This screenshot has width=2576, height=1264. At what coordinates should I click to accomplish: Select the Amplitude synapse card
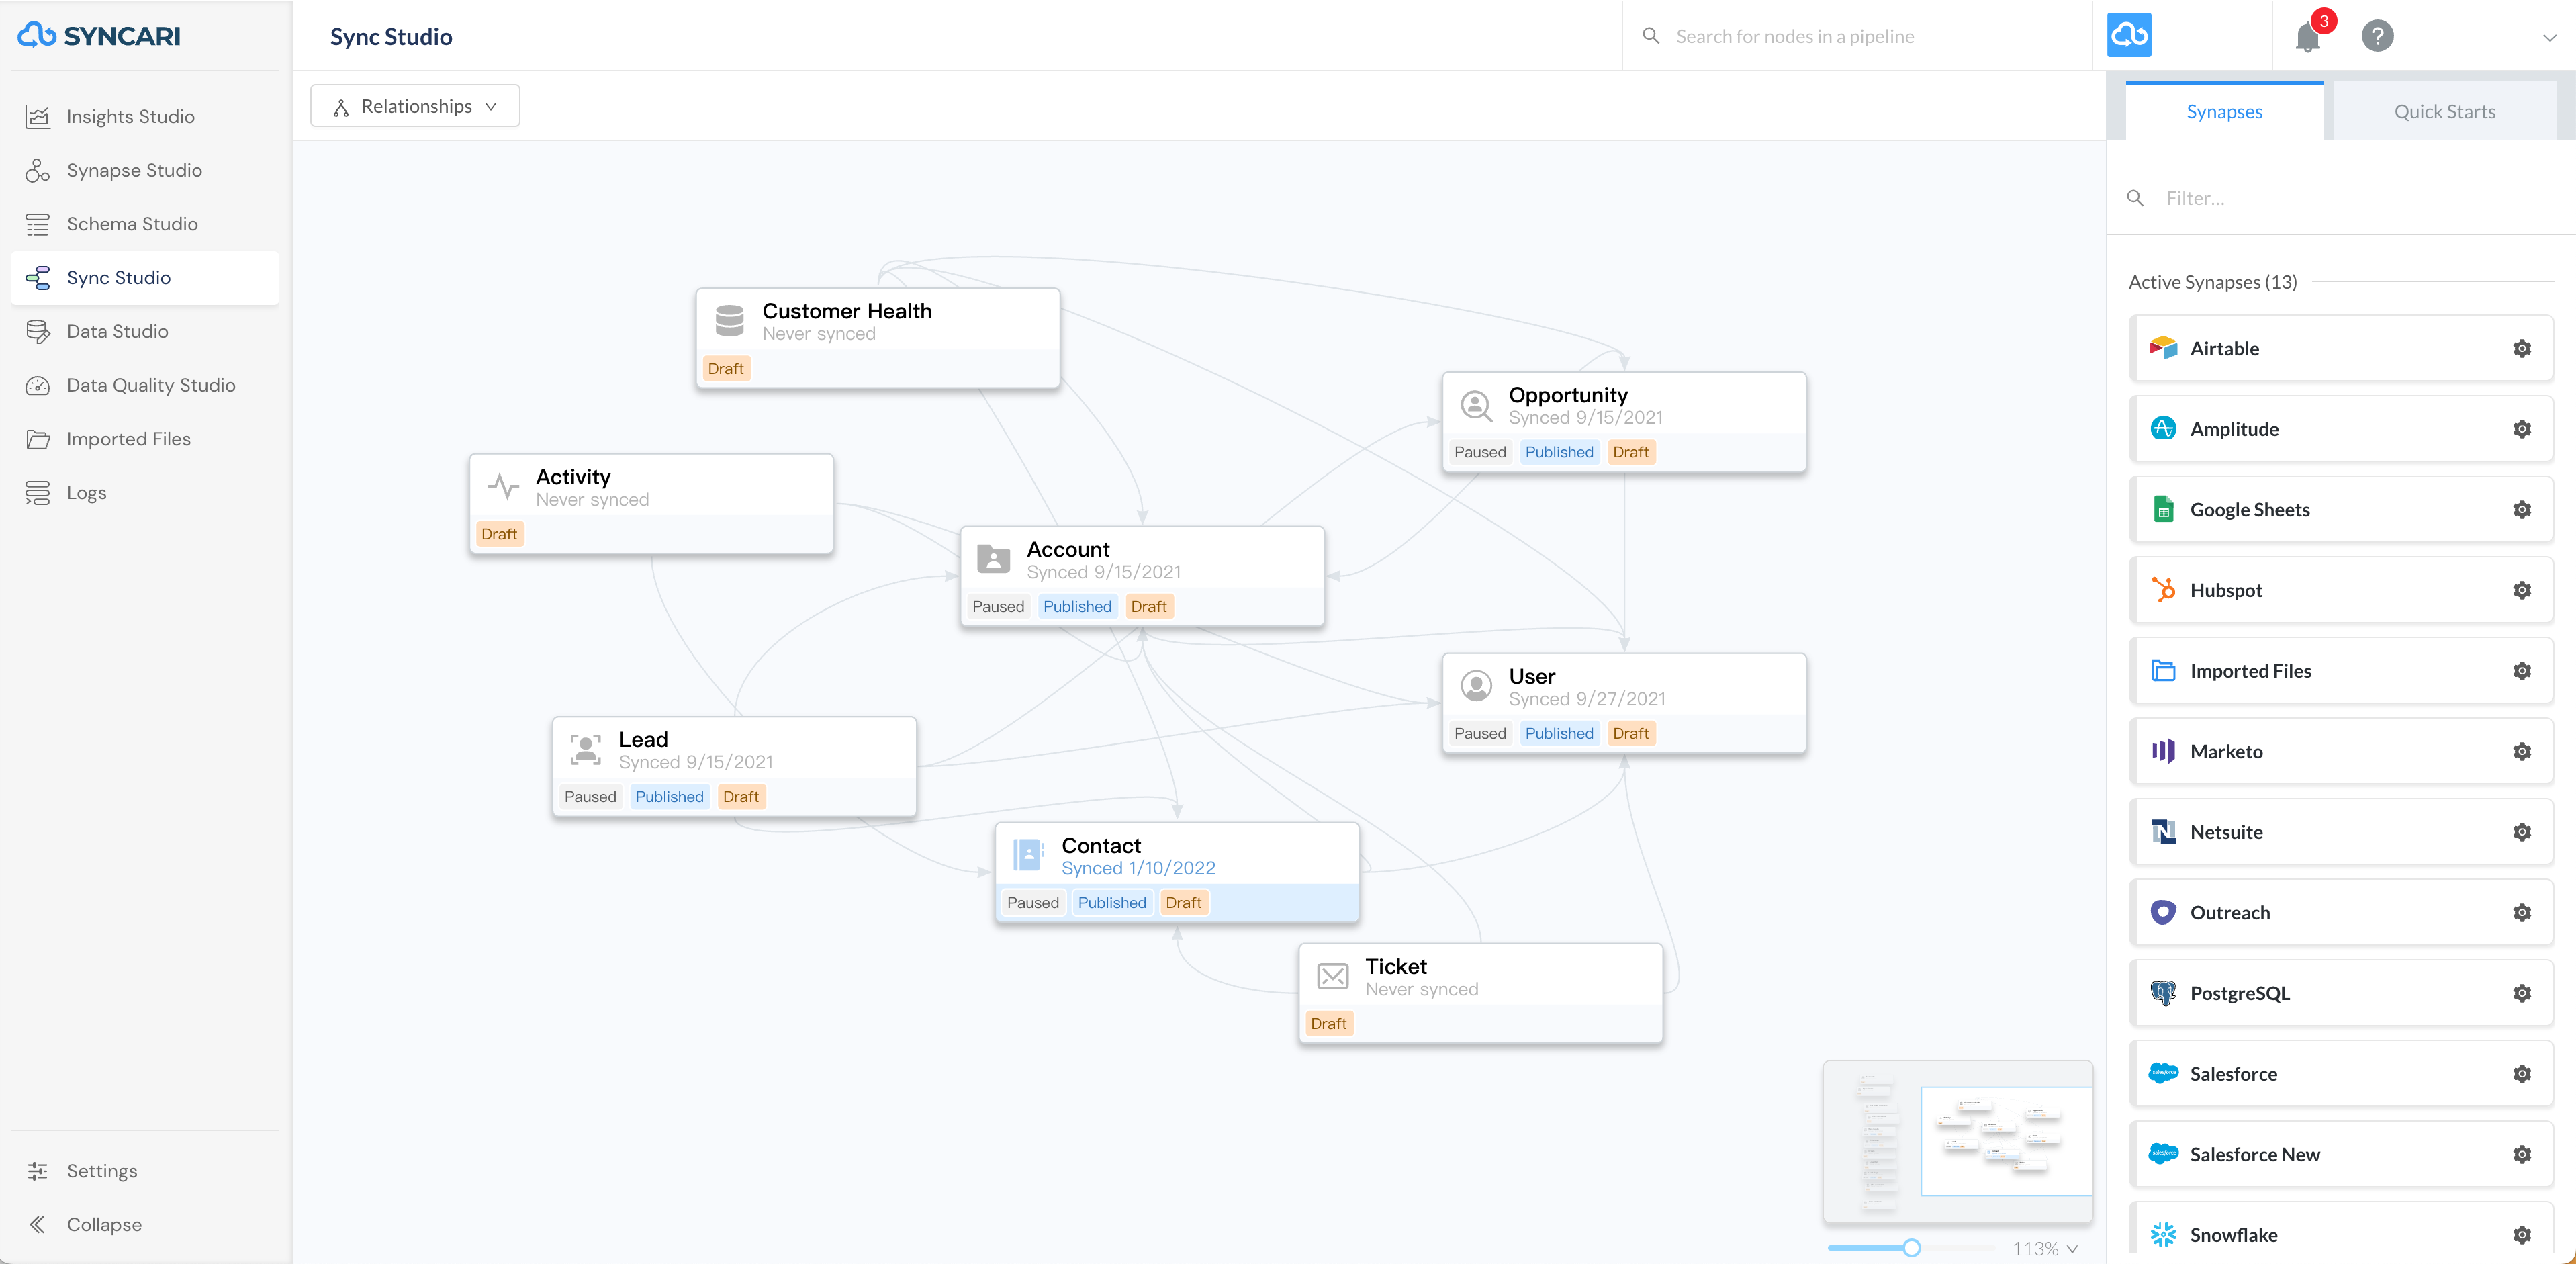(x=2341, y=430)
